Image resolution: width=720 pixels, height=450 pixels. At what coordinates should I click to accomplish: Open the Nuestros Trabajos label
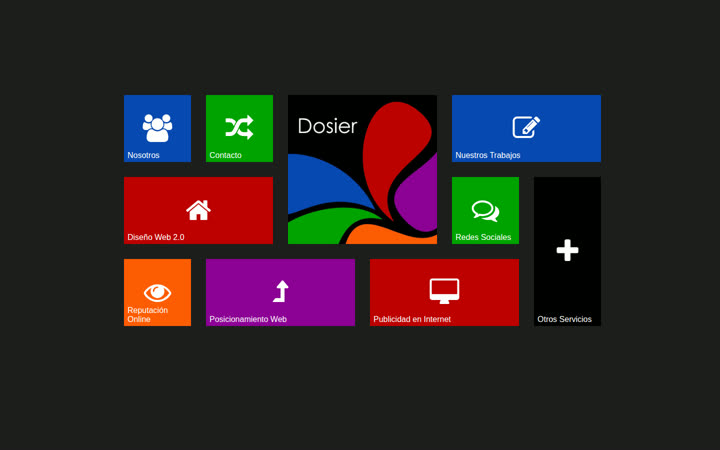[x=488, y=155]
